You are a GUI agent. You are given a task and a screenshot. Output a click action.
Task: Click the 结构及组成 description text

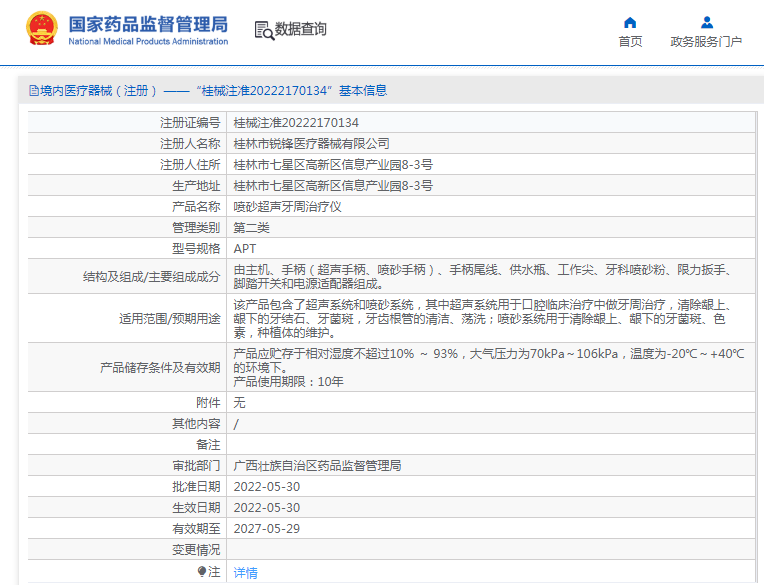pyautogui.click(x=482, y=276)
